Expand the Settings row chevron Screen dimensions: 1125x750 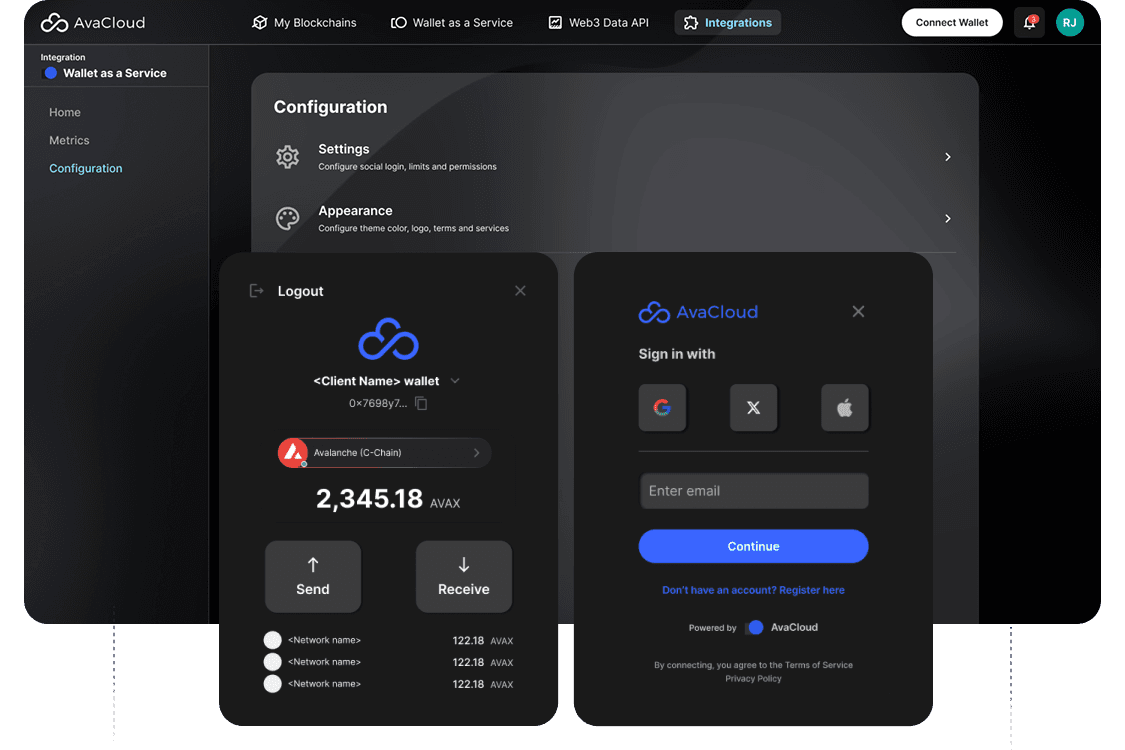click(x=948, y=156)
